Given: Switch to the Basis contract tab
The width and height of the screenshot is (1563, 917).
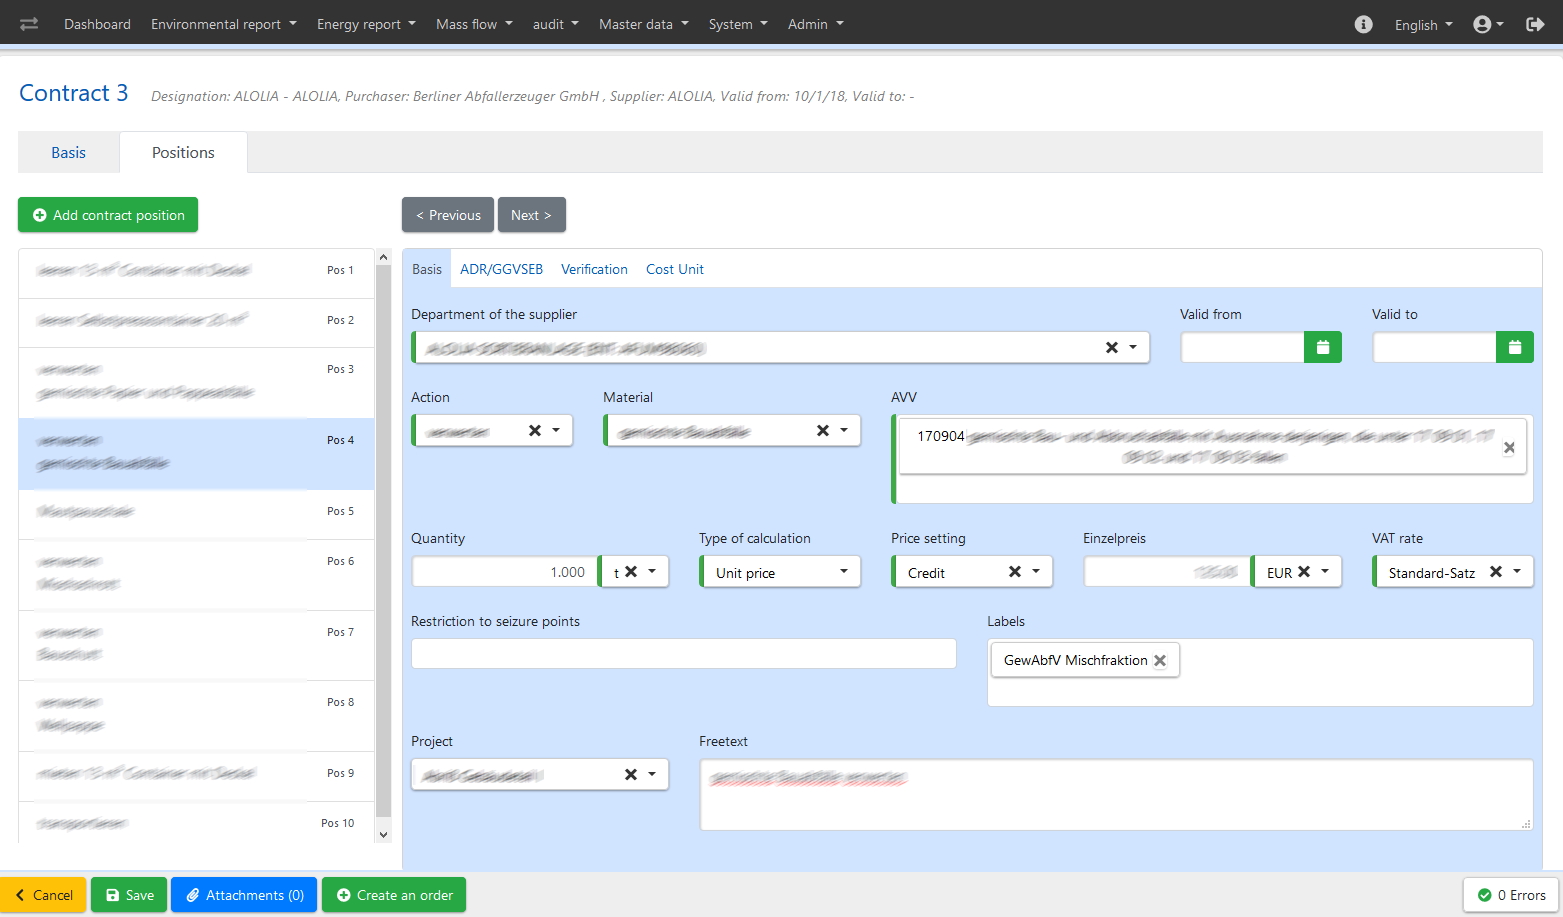Looking at the screenshot, I should [x=68, y=153].
